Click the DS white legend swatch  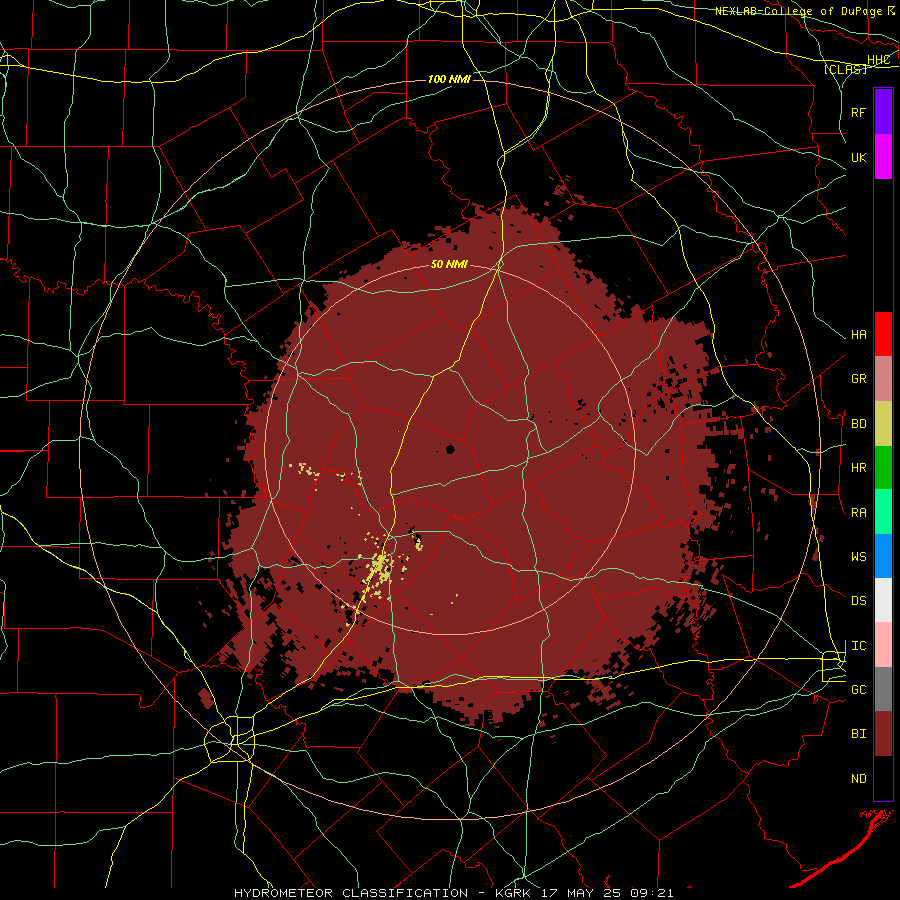883,600
